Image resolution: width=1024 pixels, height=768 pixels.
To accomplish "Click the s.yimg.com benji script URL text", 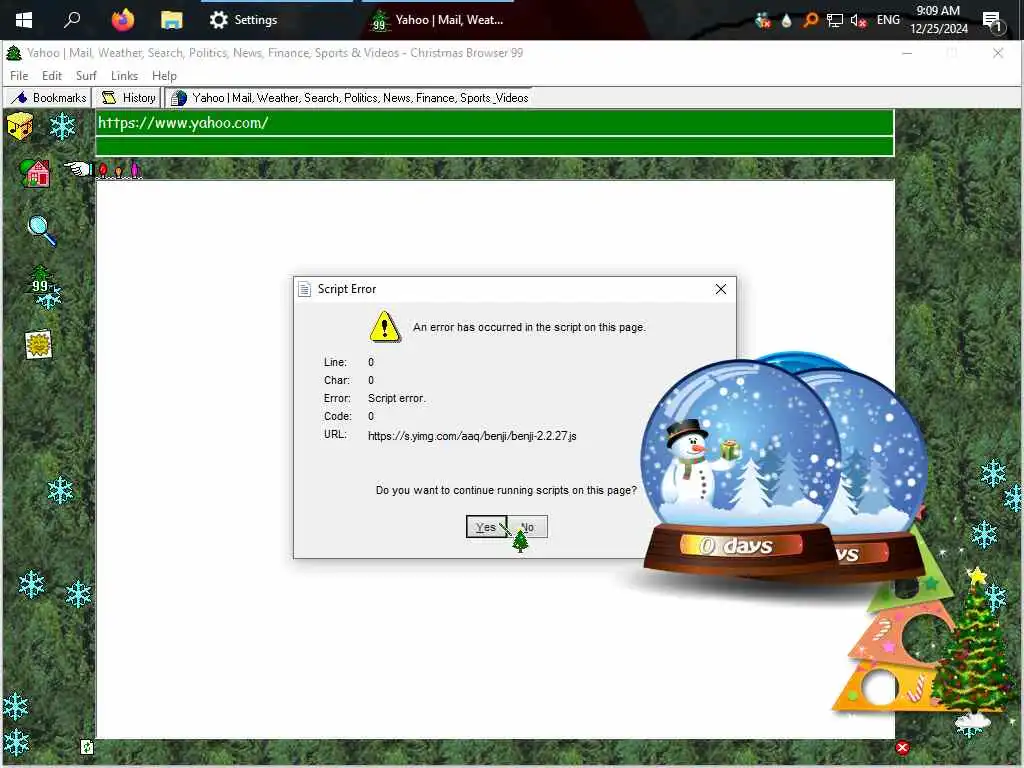I will (472, 436).
